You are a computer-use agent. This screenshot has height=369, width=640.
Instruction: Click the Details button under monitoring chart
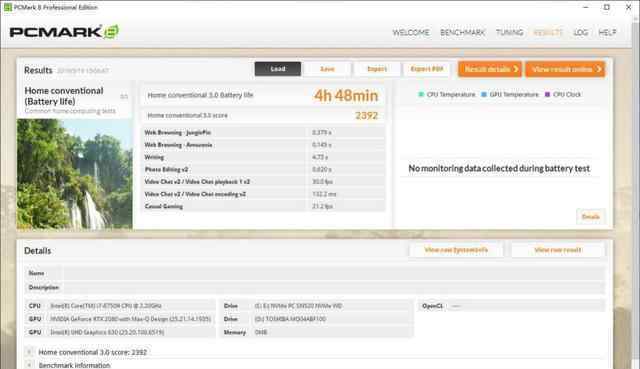[591, 216]
